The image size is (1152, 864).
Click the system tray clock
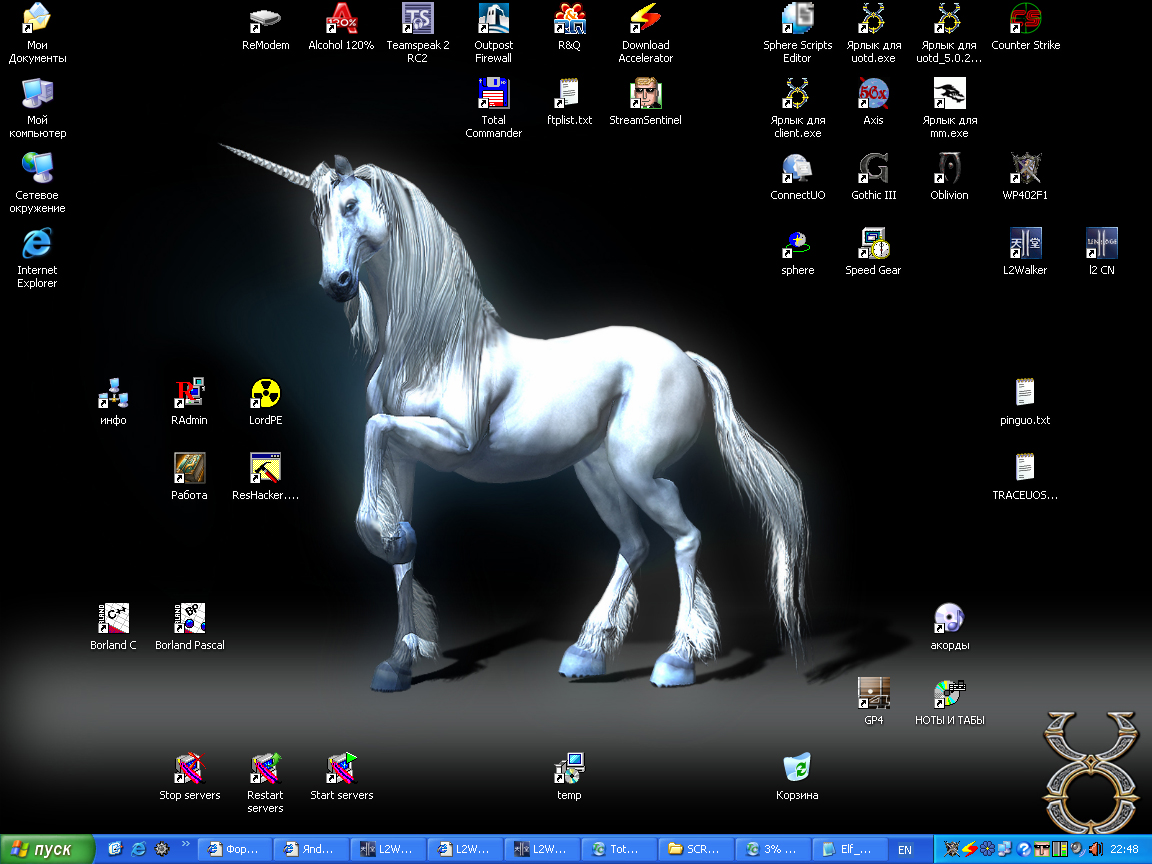[x=1124, y=849]
